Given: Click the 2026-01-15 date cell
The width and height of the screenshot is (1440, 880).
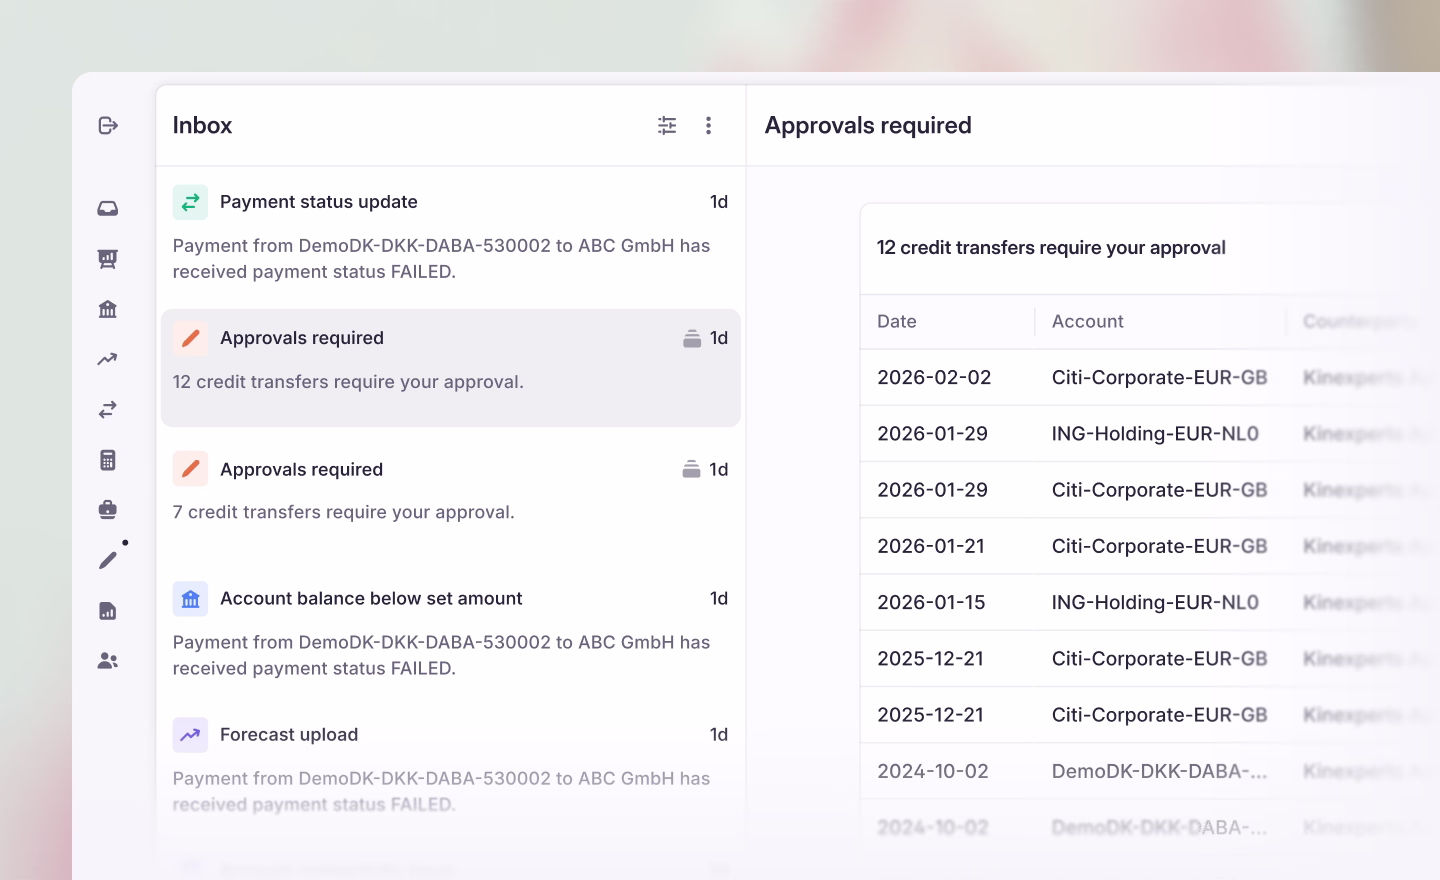Looking at the screenshot, I should coord(931,602).
